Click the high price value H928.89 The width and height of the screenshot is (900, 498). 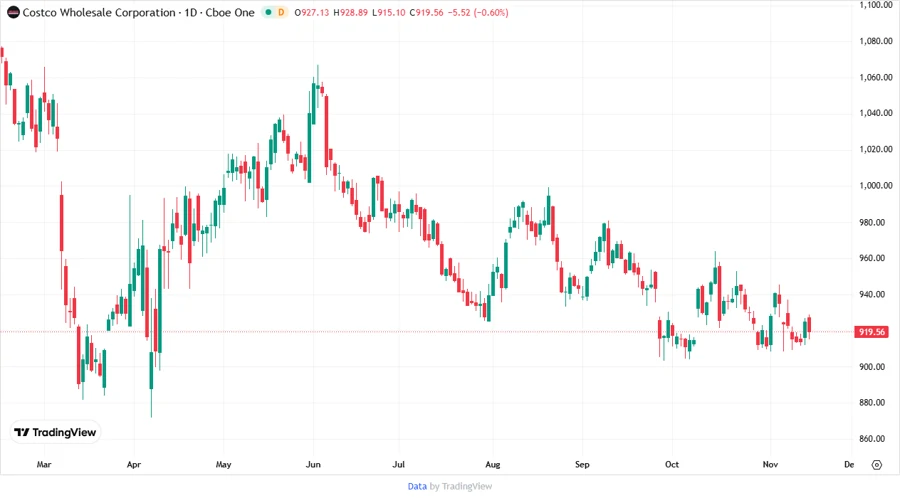(351, 13)
